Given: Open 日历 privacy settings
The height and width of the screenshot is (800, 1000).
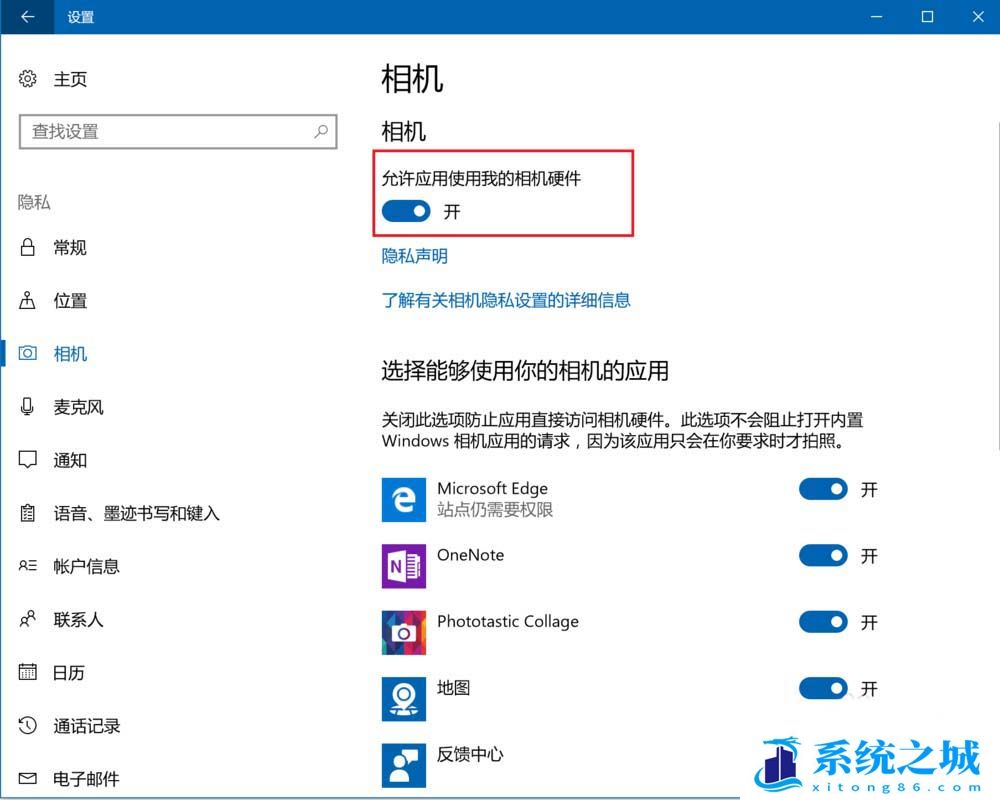Looking at the screenshot, I should click(69, 672).
